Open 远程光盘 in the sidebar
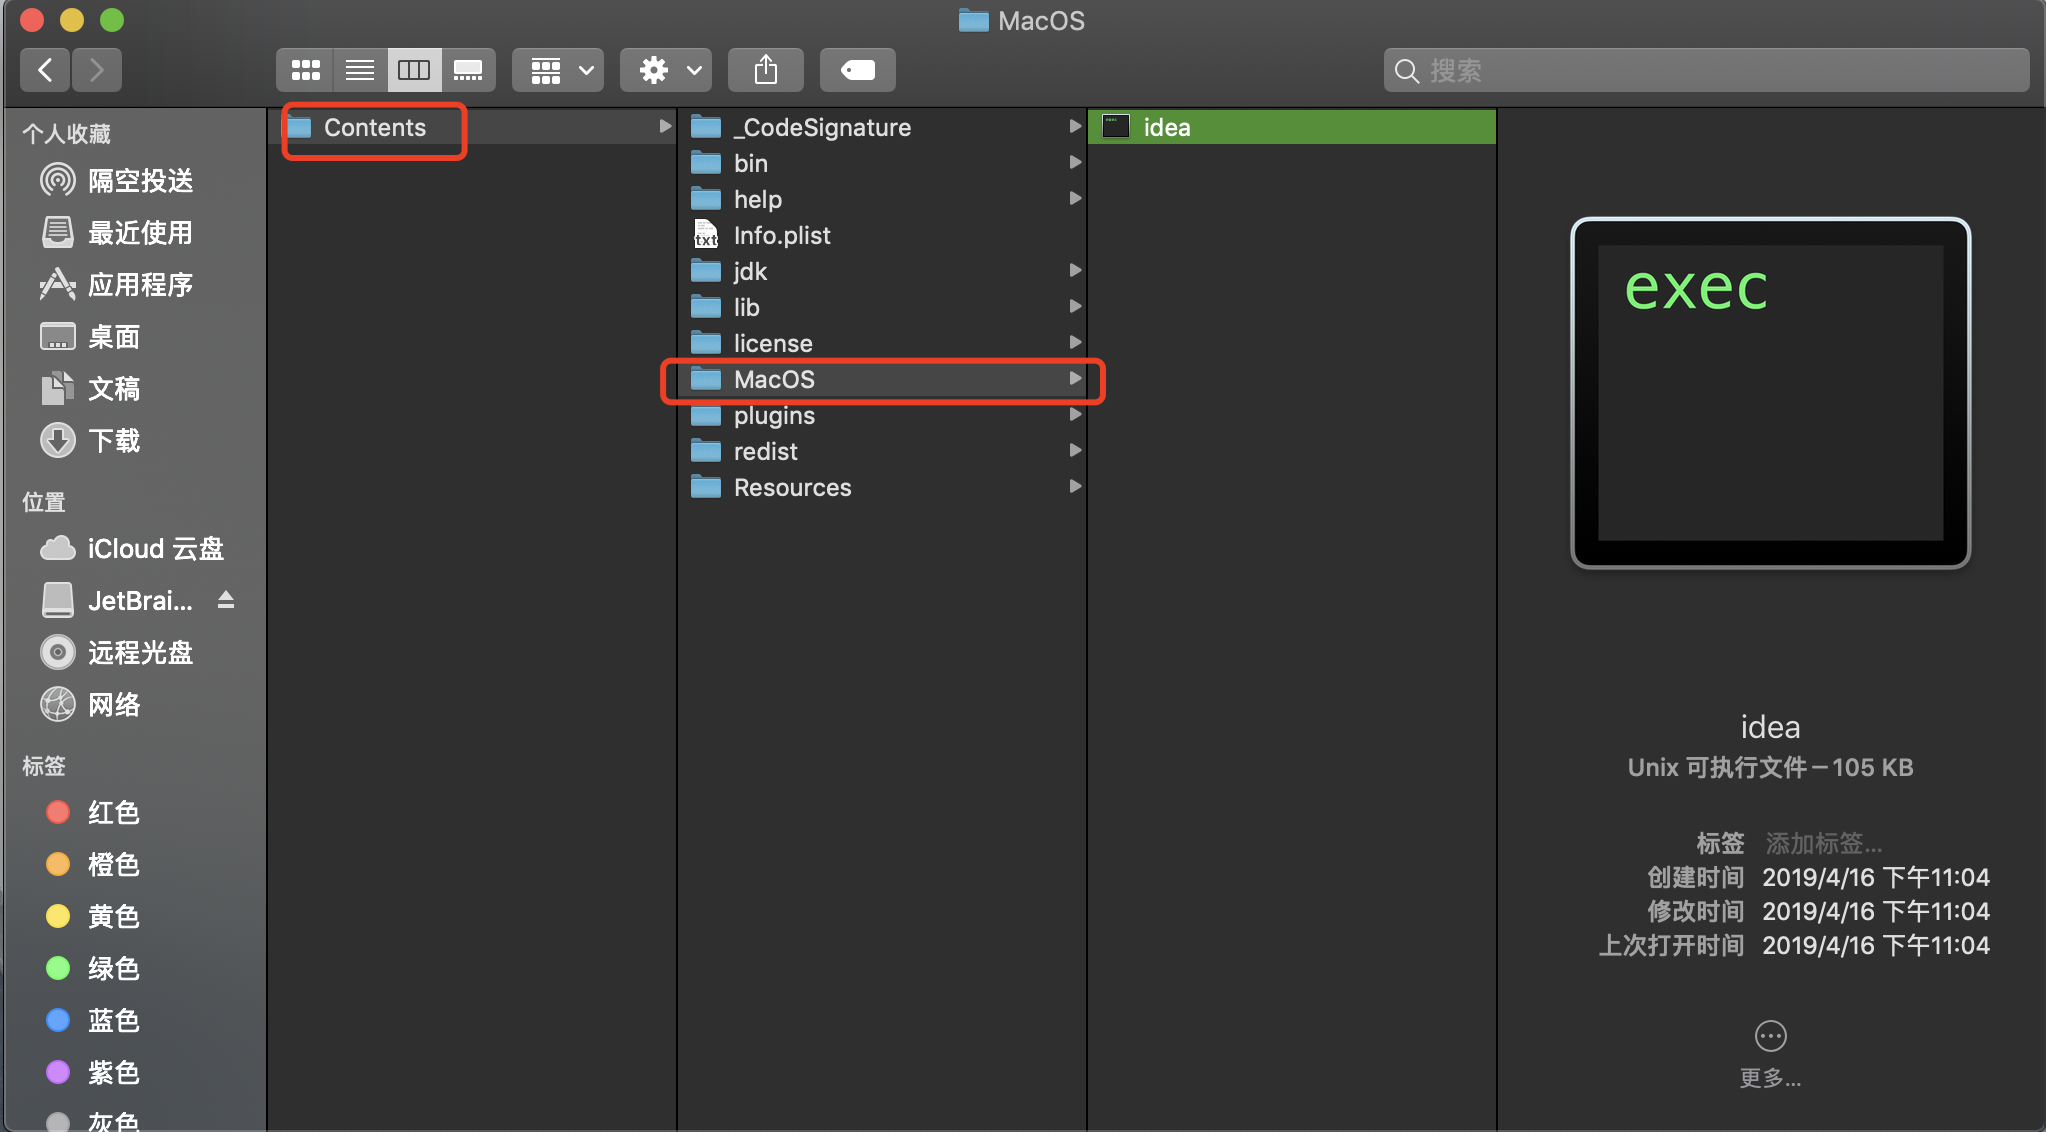Screen dimensions: 2046x1132 point(117,653)
